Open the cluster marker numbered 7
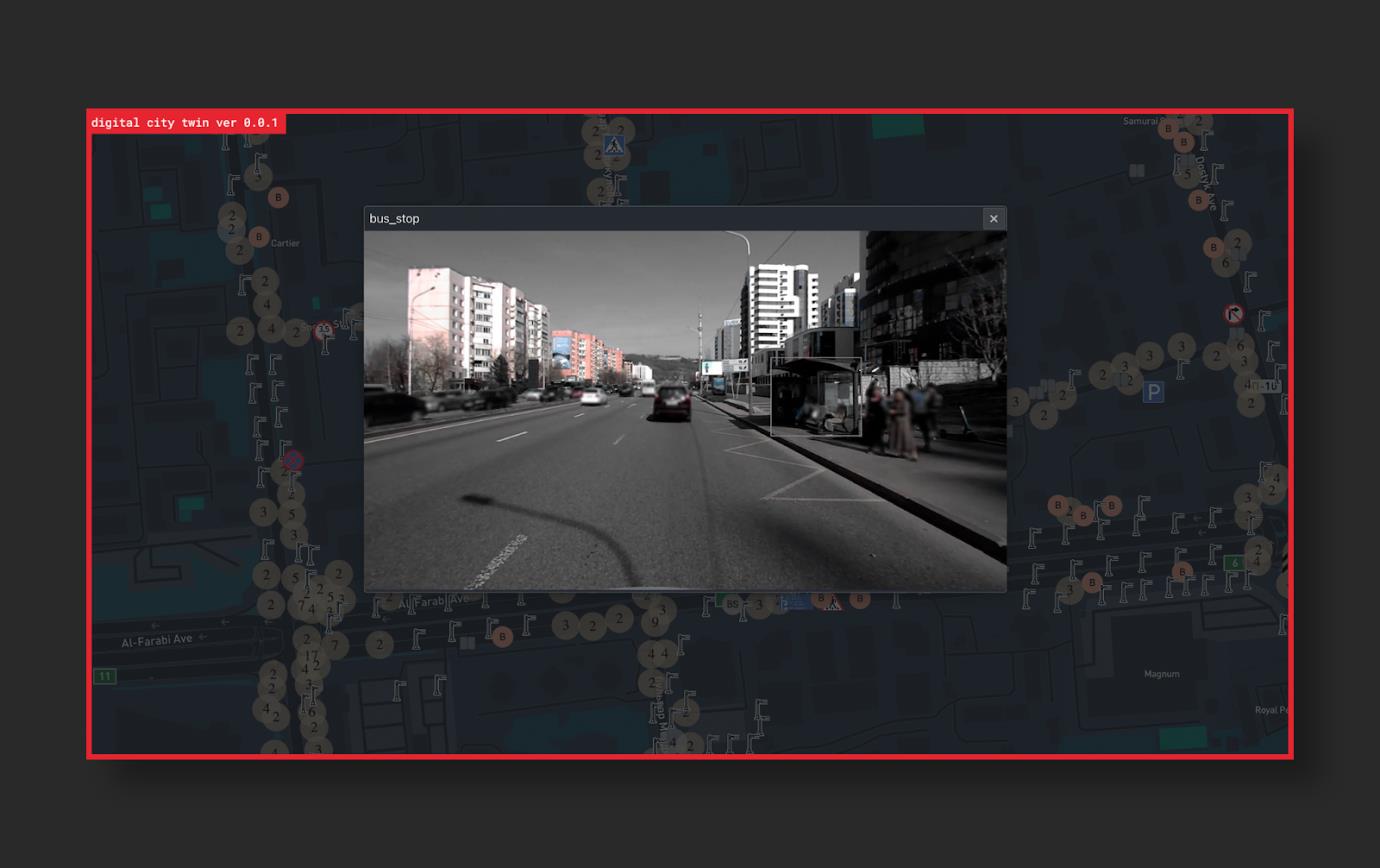This screenshot has width=1380, height=868. tap(334, 646)
